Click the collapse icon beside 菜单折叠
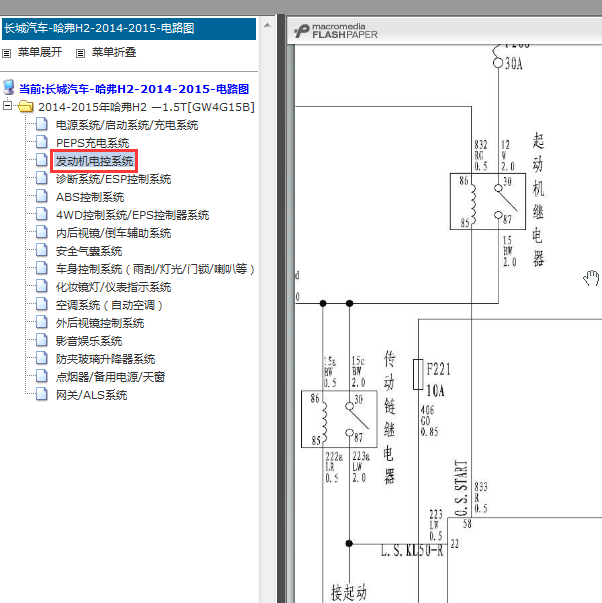 click(x=80, y=53)
